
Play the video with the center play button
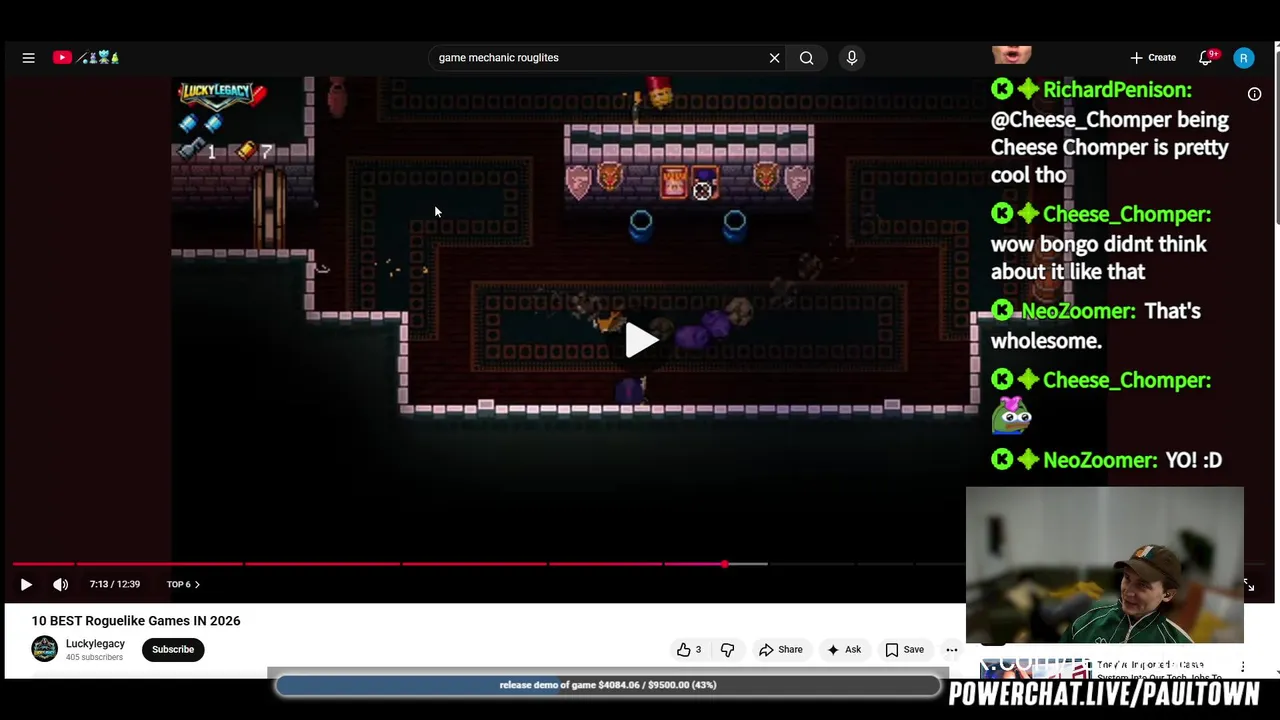tap(640, 340)
